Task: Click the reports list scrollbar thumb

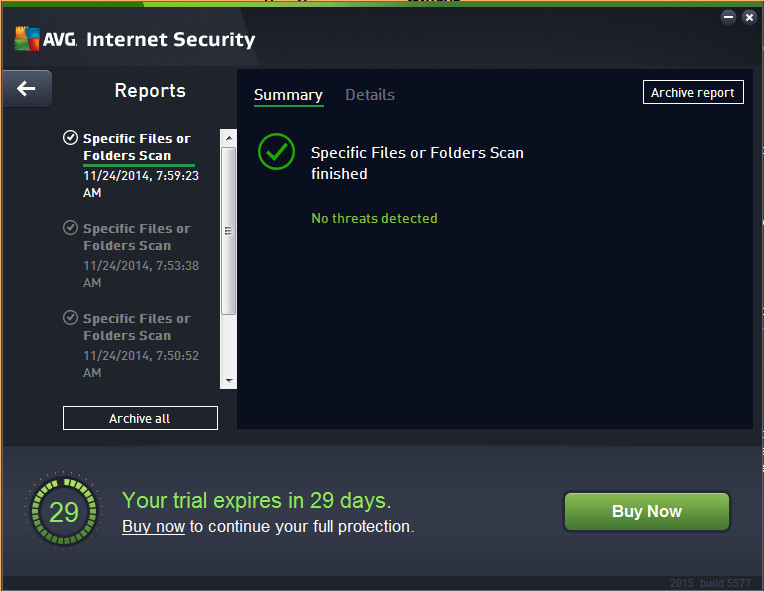Action: click(229, 229)
